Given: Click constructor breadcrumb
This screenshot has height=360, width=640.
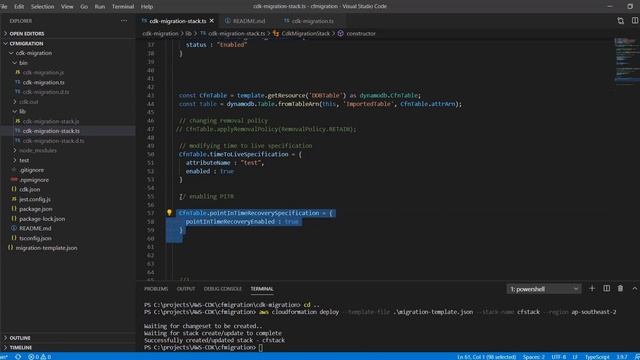Looking at the screenshot, I should point(361,33).
